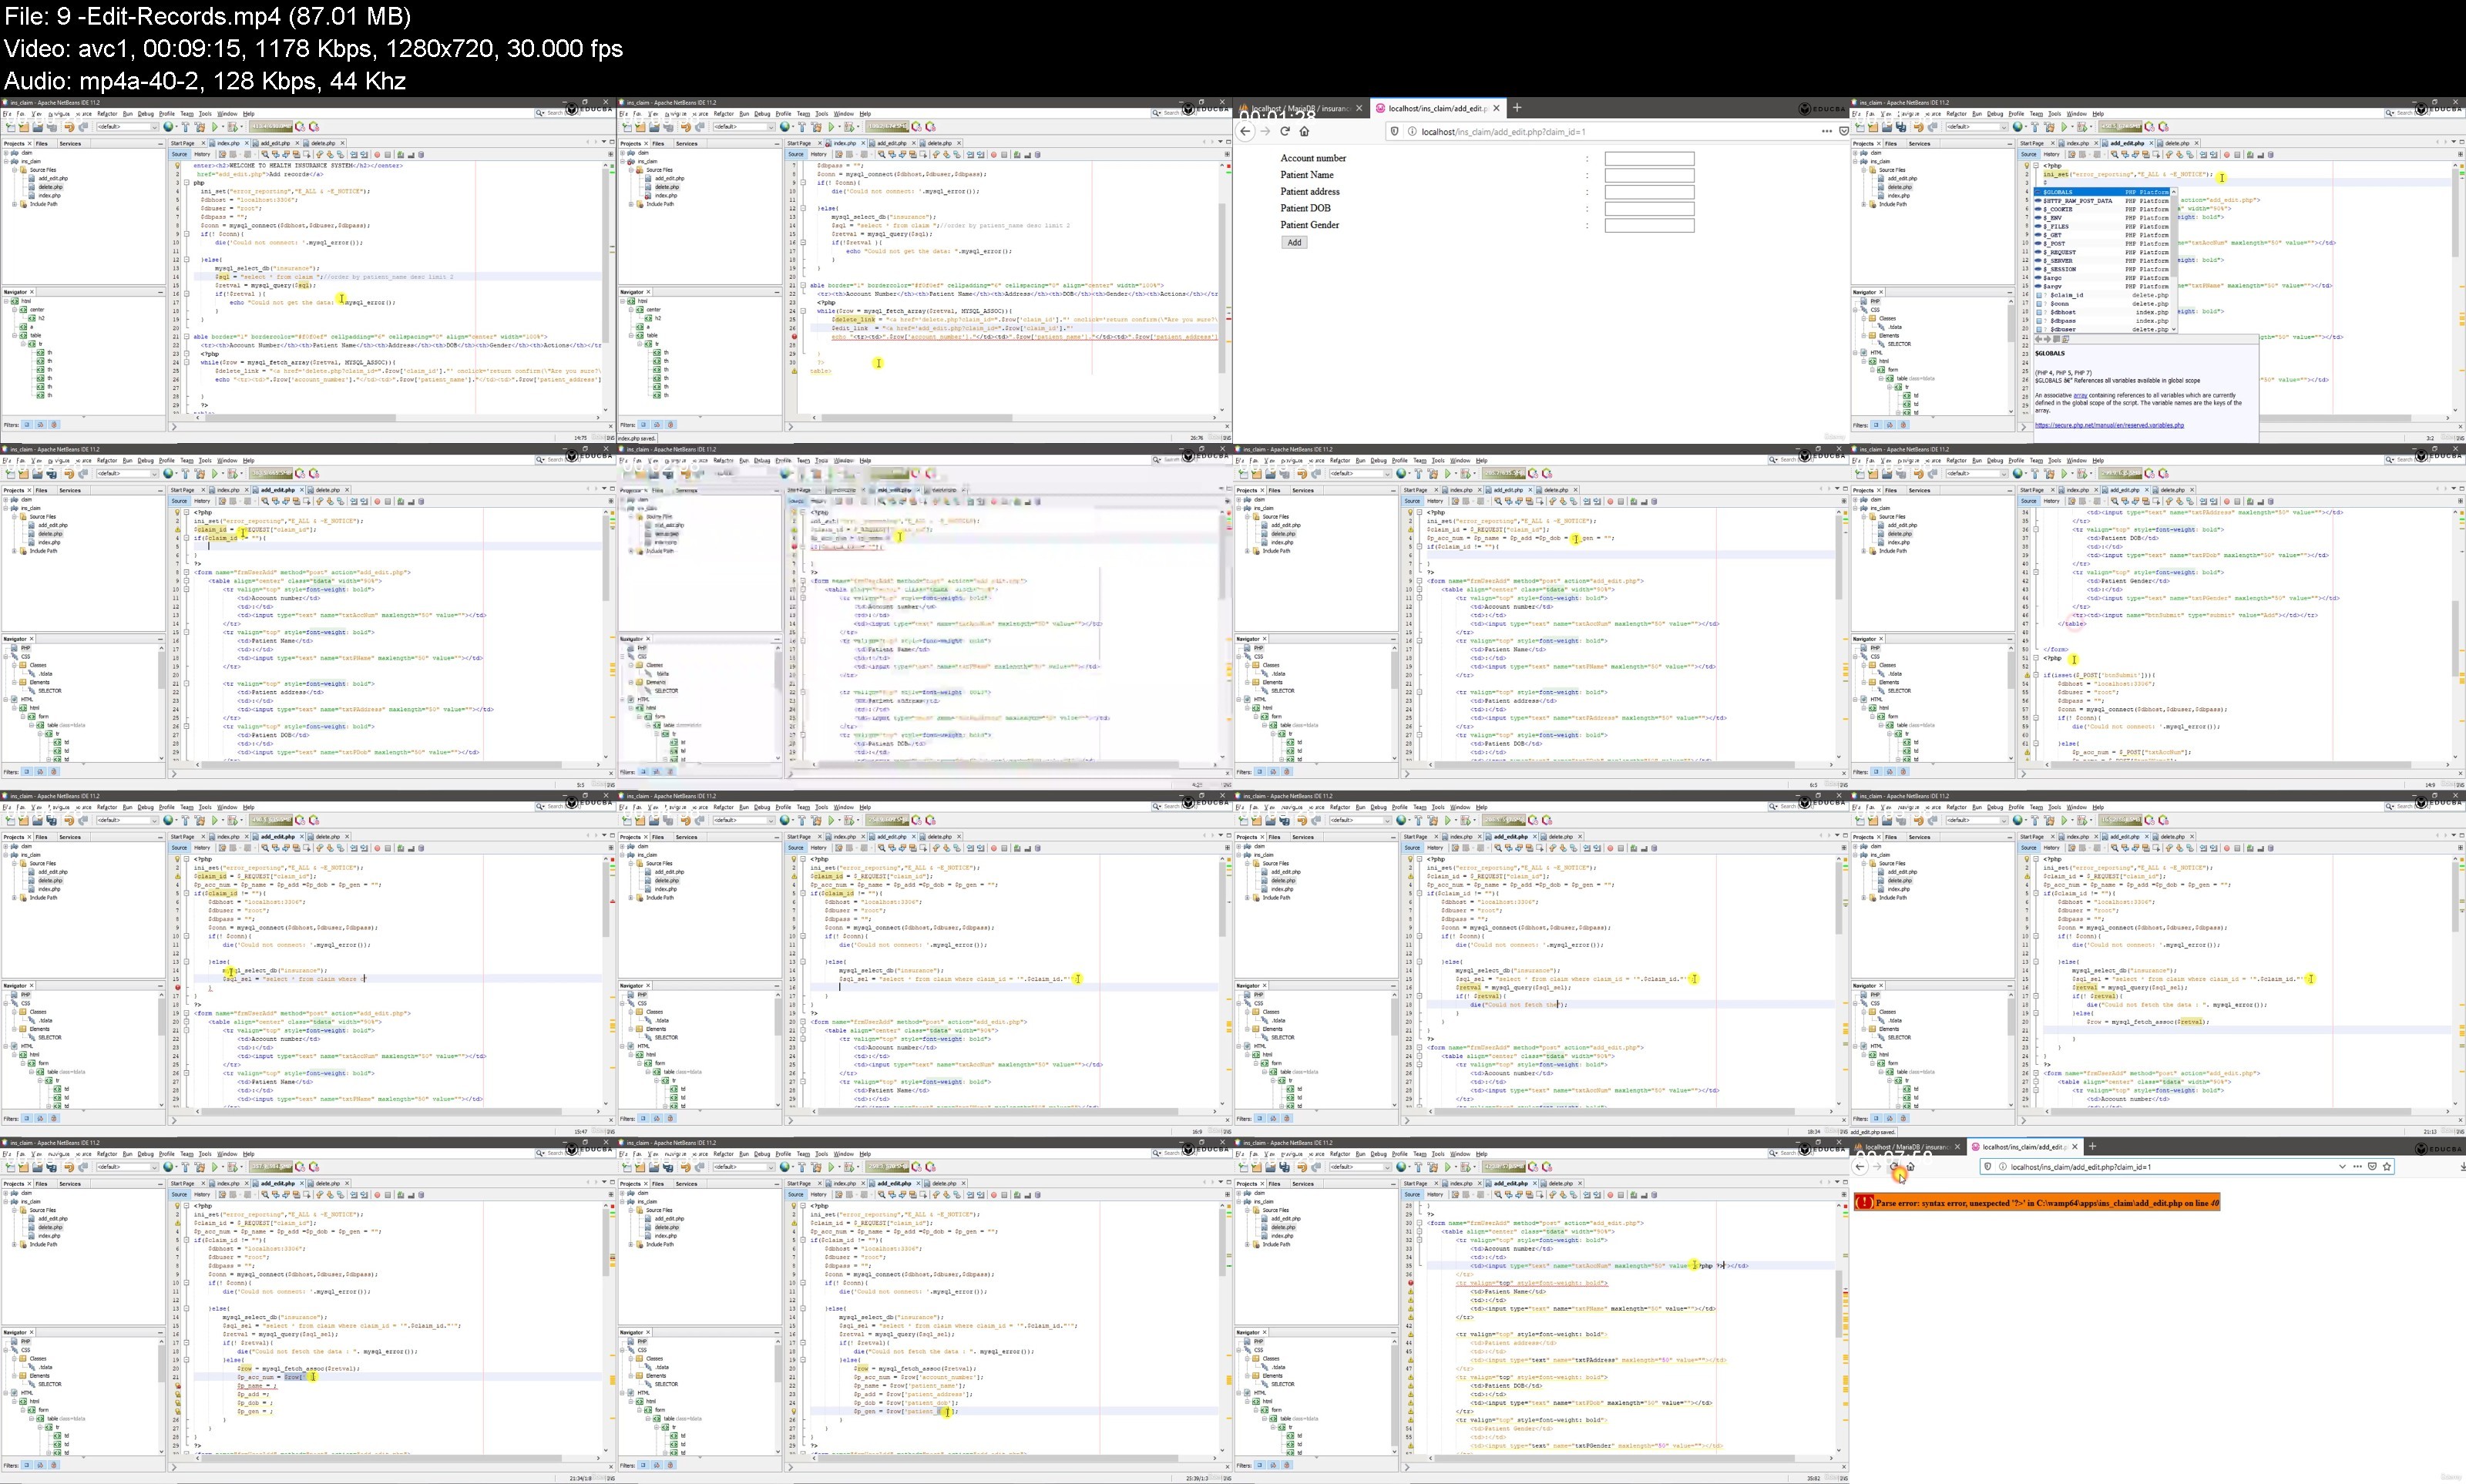The width and height of the screenshot is (2466, 1484).
Task: Click Add button in the form browser frame
Action: pyautogui.click(x=1295, y=242)
